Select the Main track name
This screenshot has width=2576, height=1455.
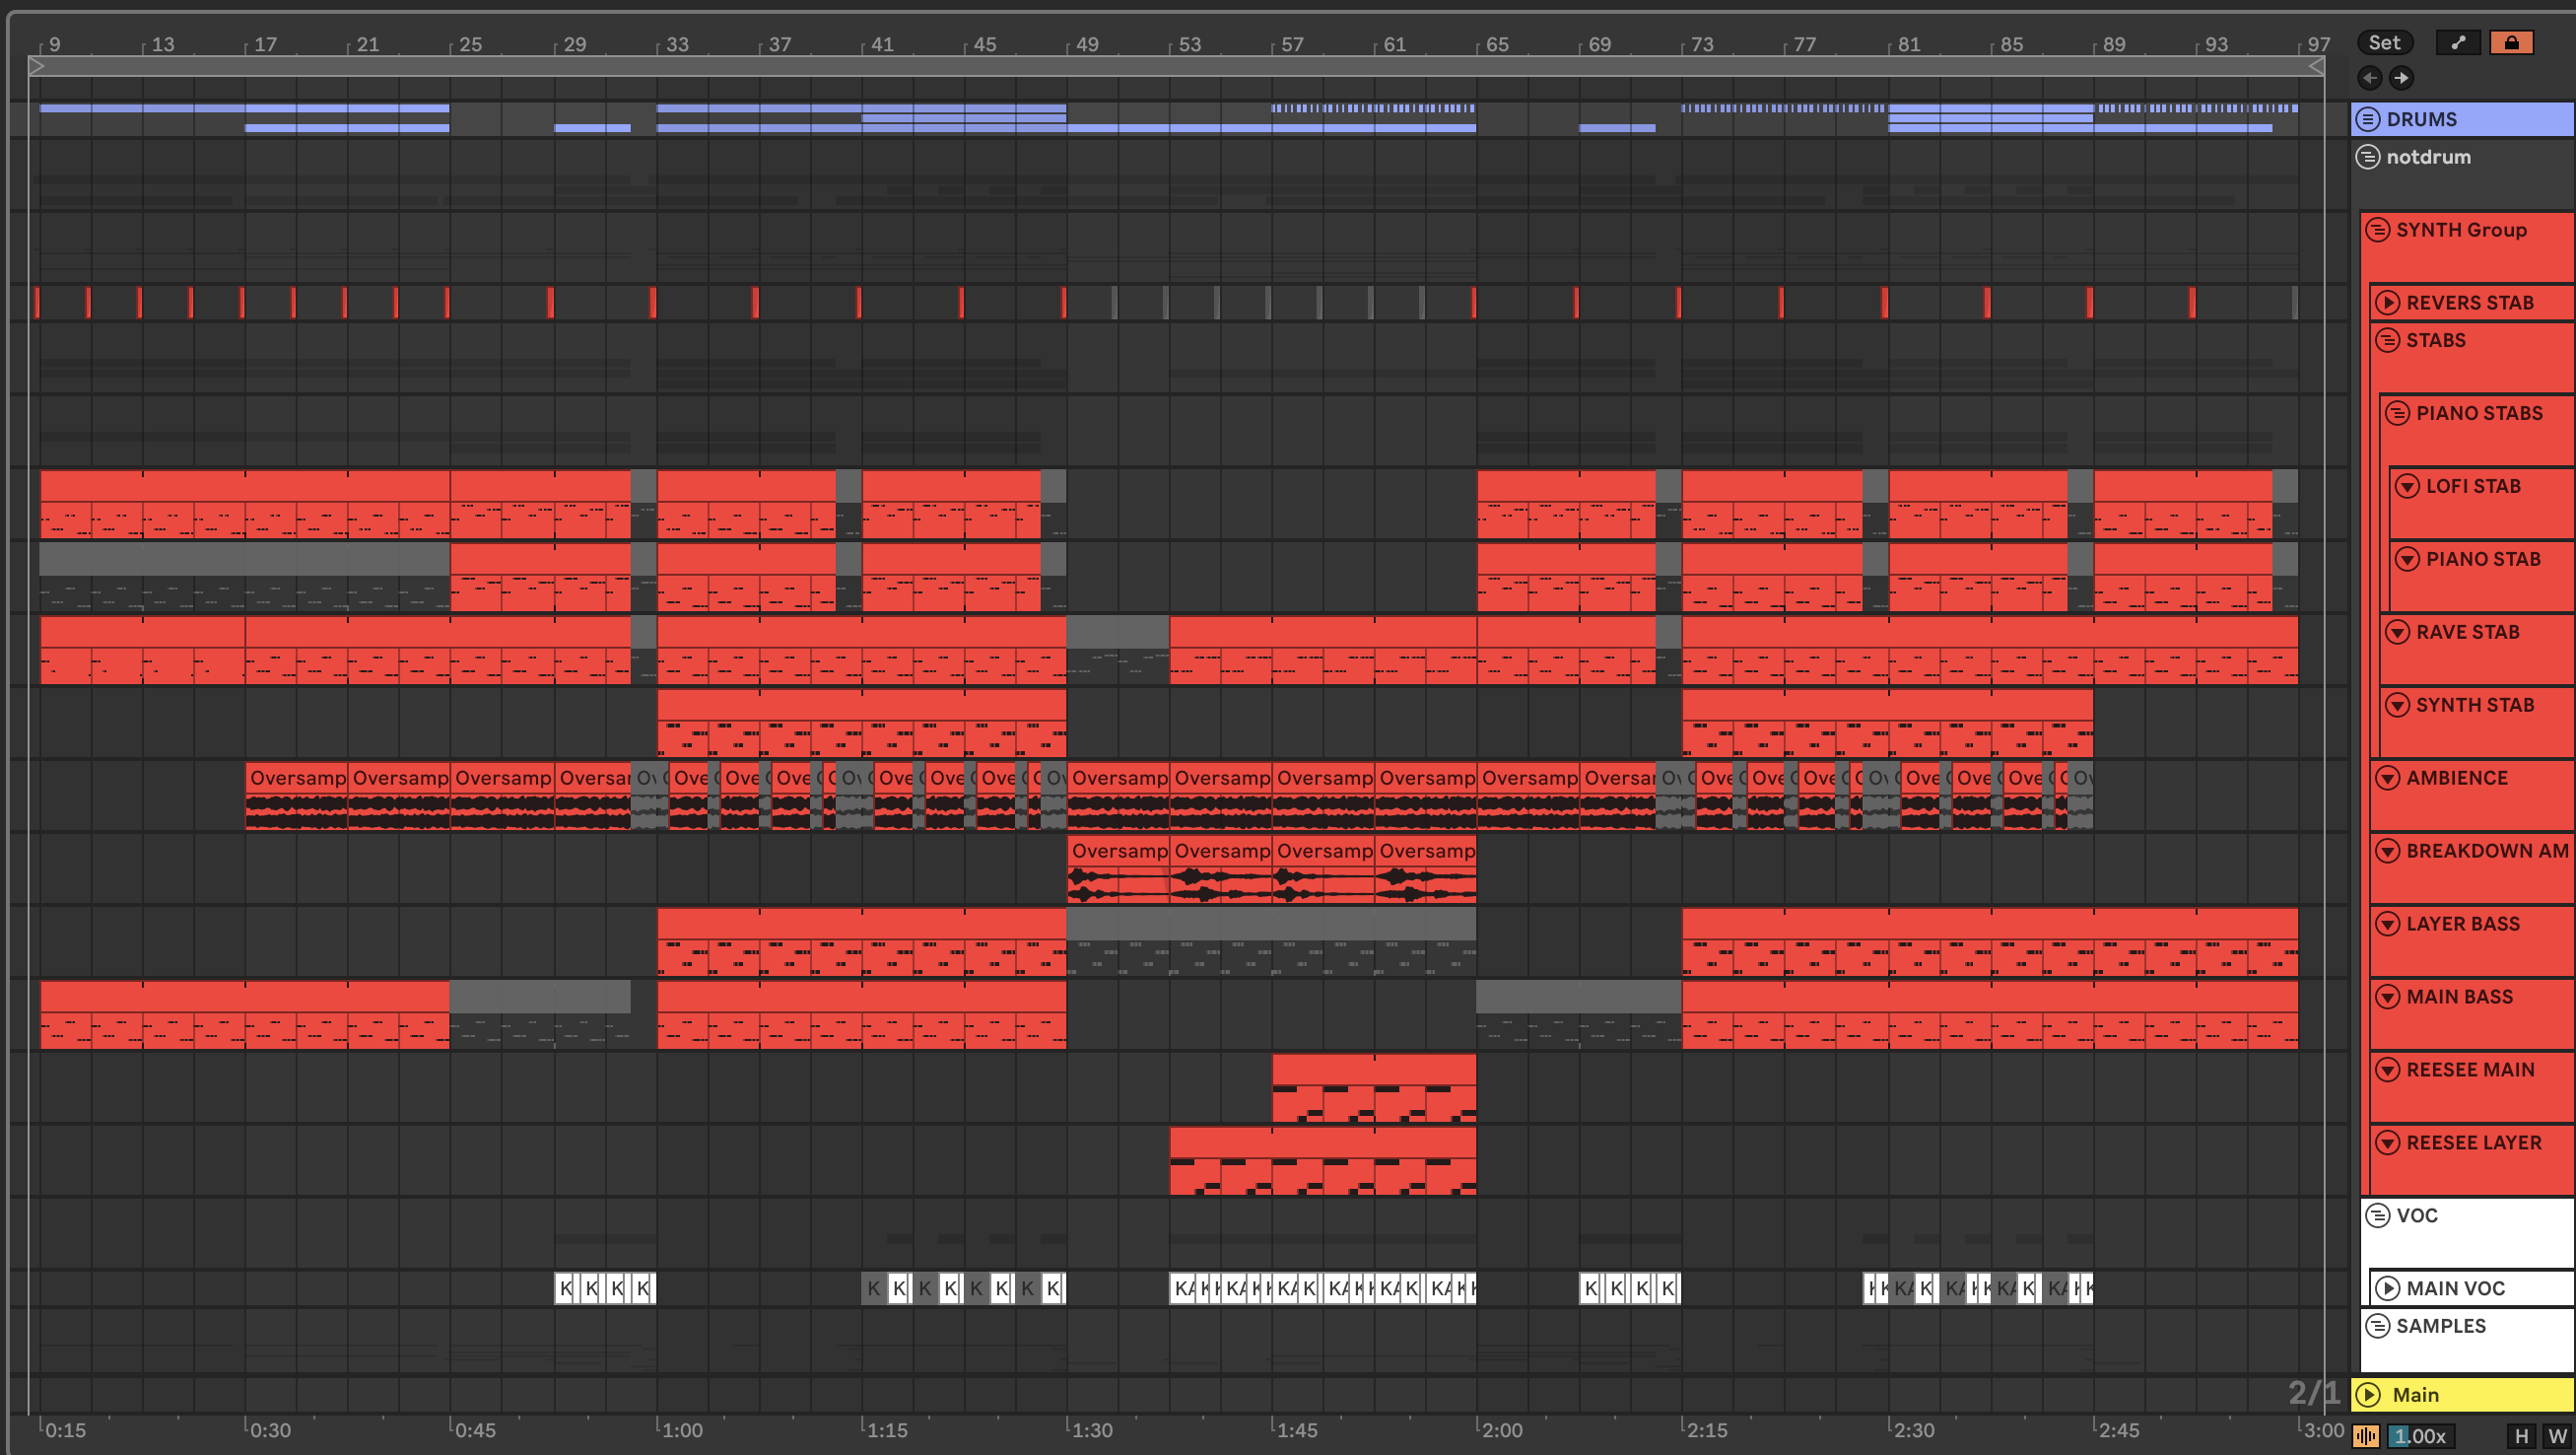pyautogui.click(x=2415, y=1395)
